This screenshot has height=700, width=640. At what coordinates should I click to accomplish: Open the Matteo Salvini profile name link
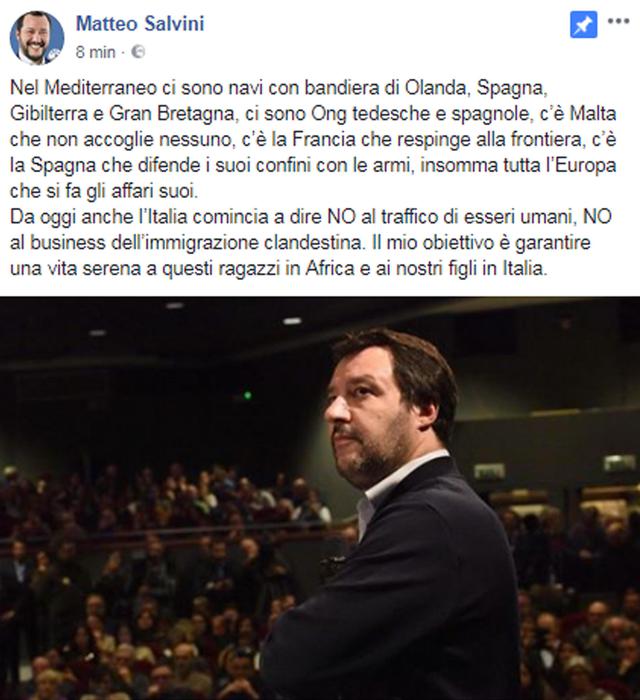[x=140, y=24]
